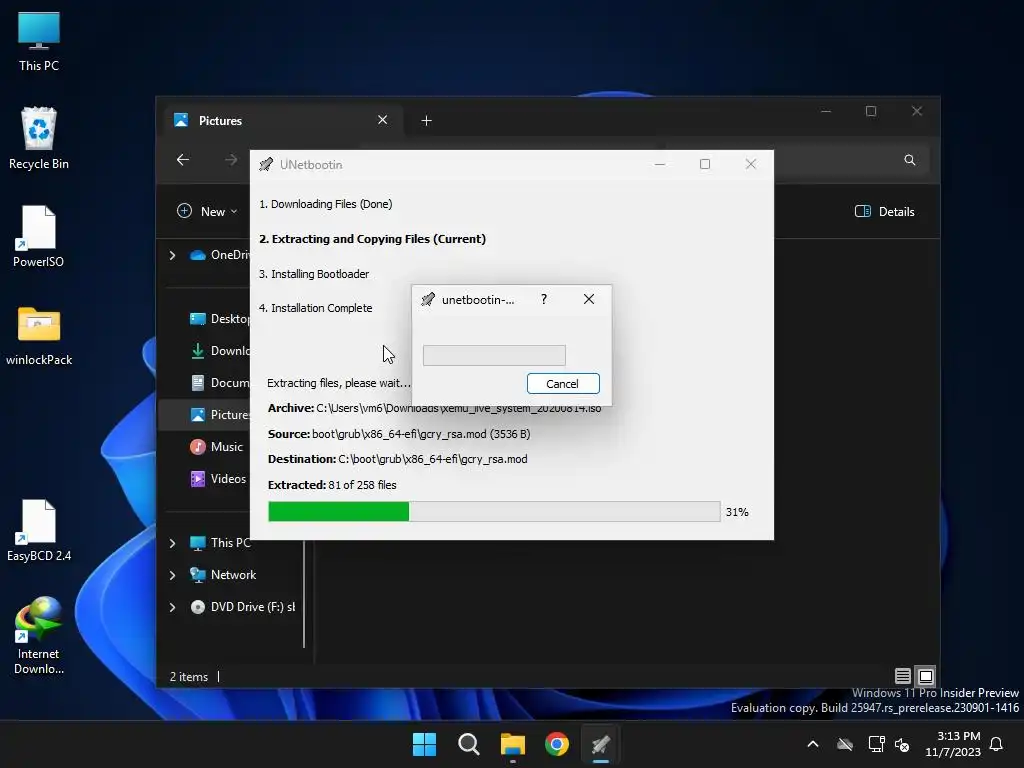Show hidden system tray icons
This screenshot has width=1024, height=768.
(813, 744)
